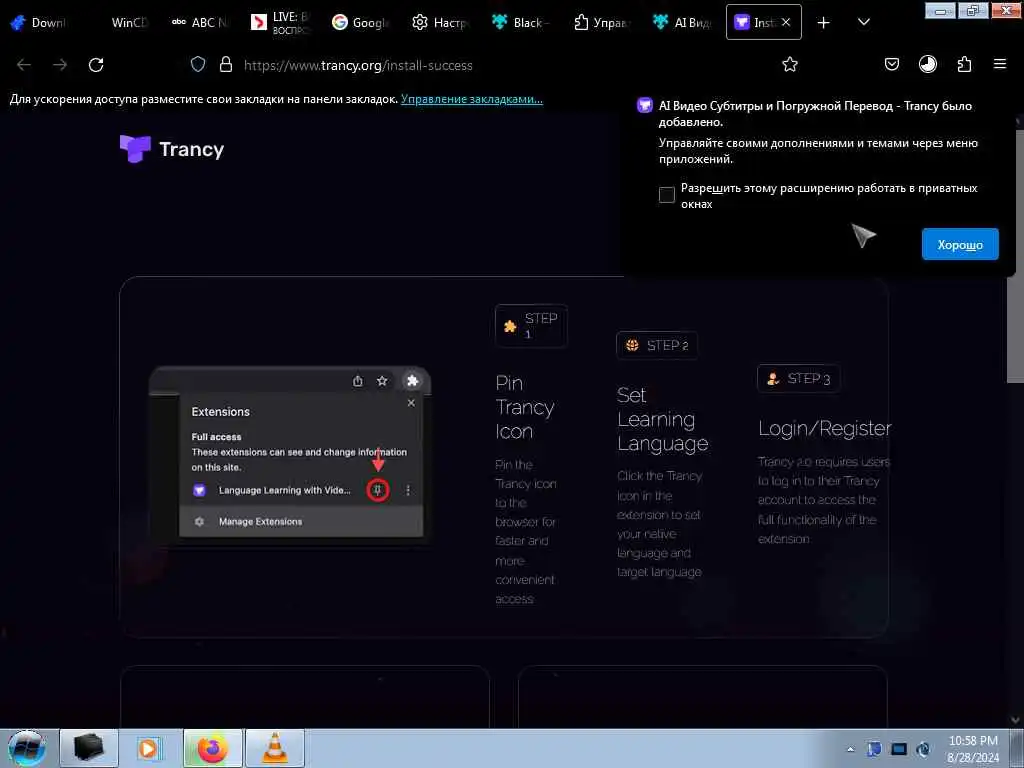The width and height of the screenshot is (1024, 768).
Task: Open the Управление закладками link
Action: (472, 99)
